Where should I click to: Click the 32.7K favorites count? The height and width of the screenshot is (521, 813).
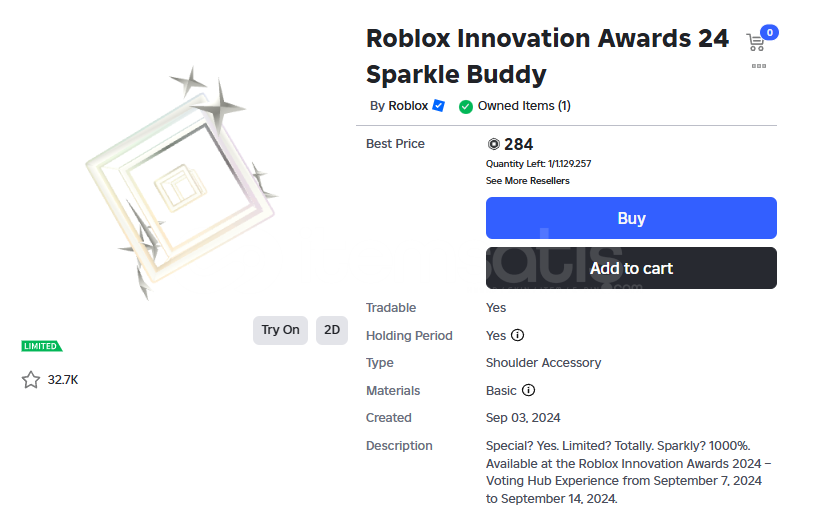point(63,380)
